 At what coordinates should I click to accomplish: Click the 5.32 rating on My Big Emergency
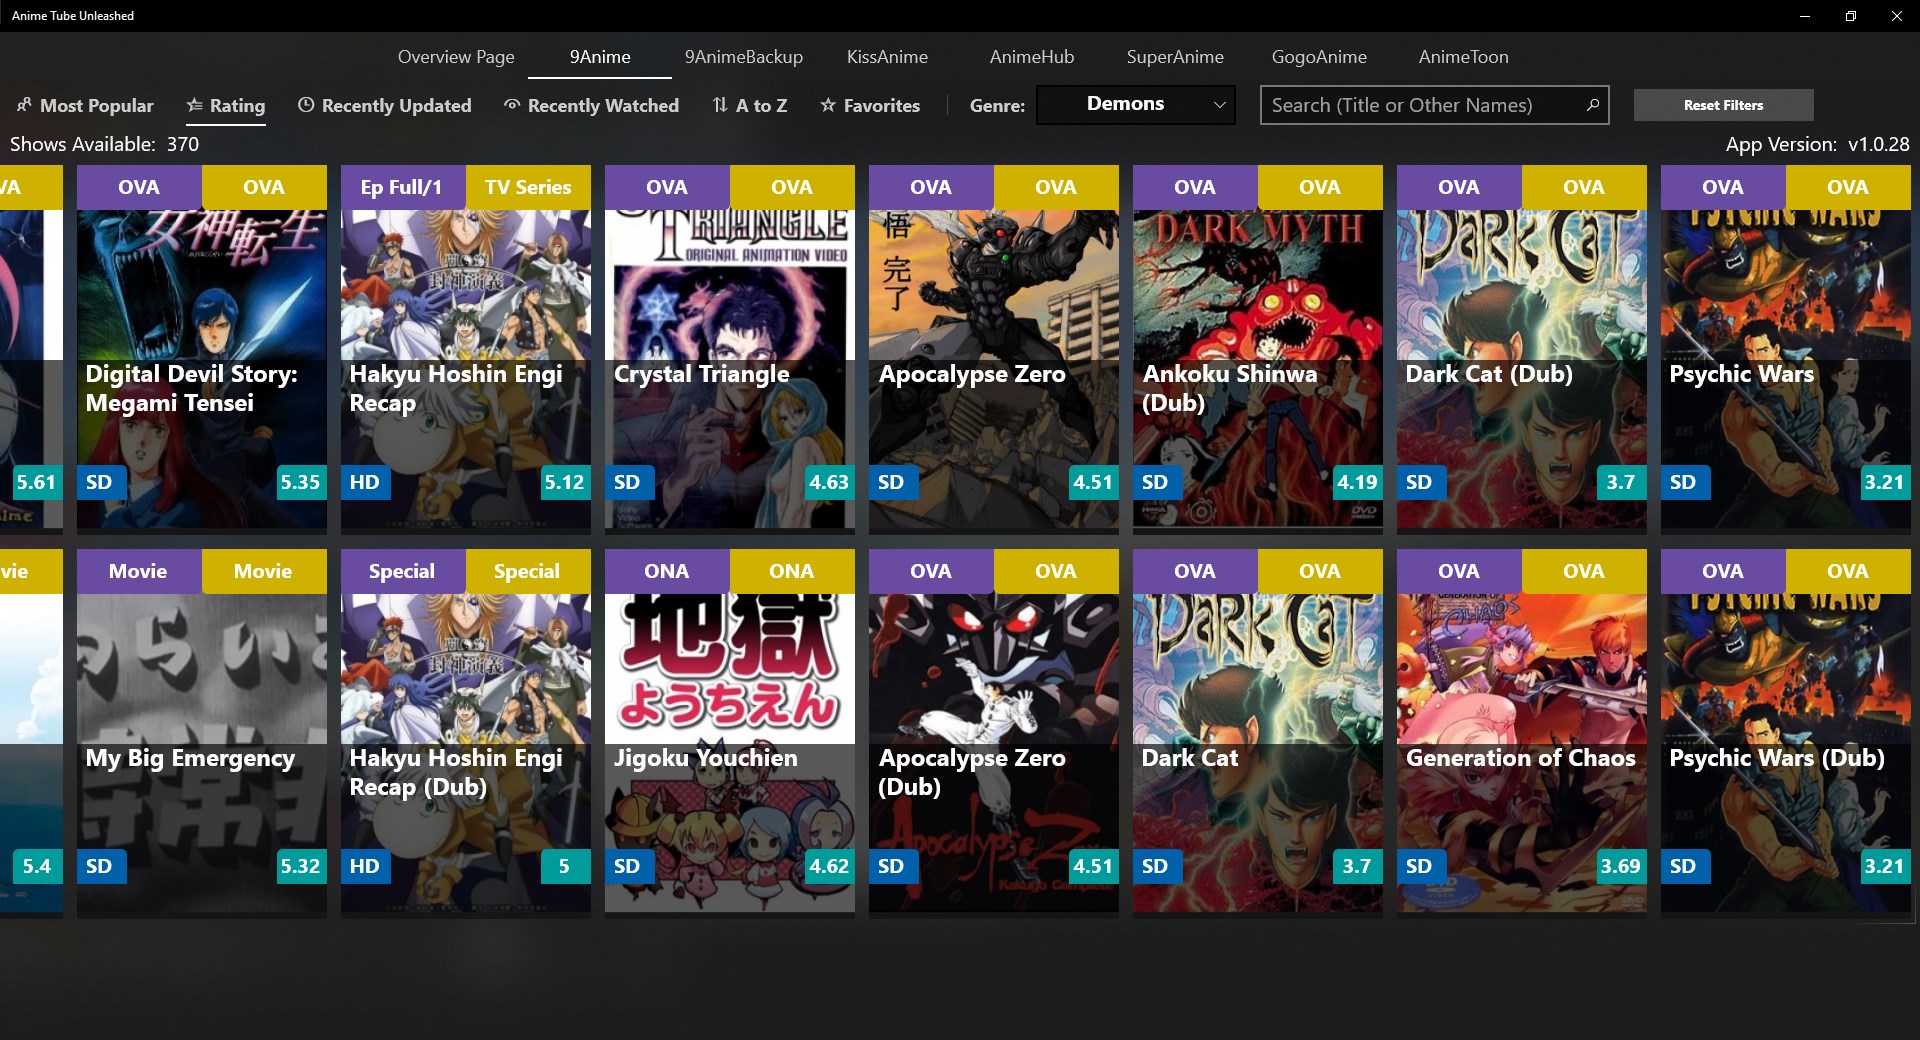click(300, 866)
